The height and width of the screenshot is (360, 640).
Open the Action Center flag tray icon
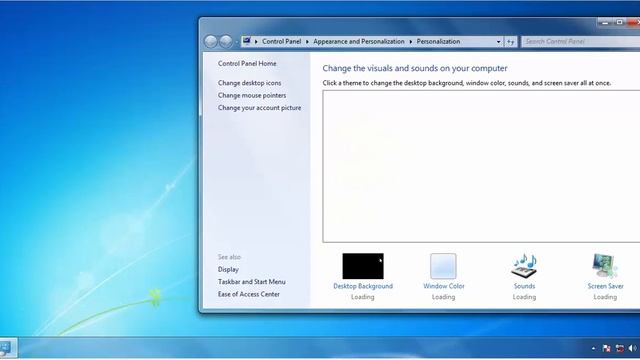(x=607, y=348)
